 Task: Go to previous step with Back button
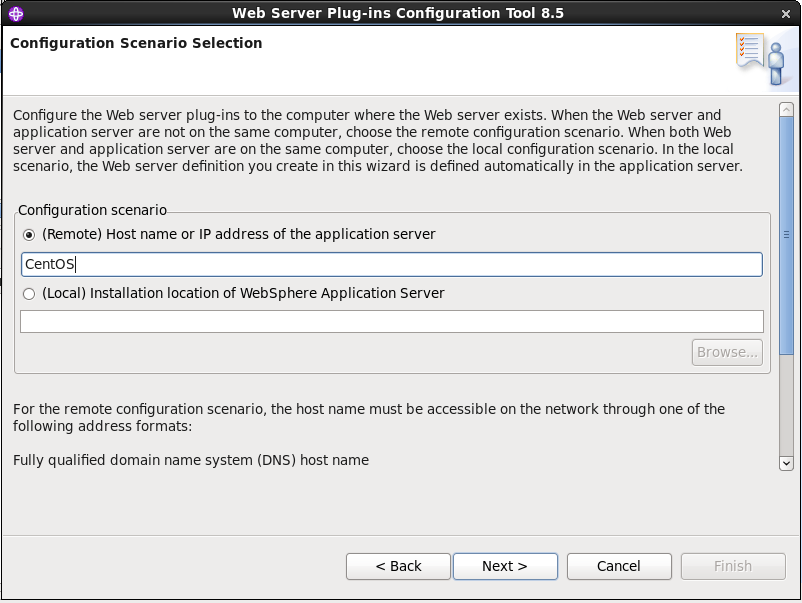click(x=398, y=566)
